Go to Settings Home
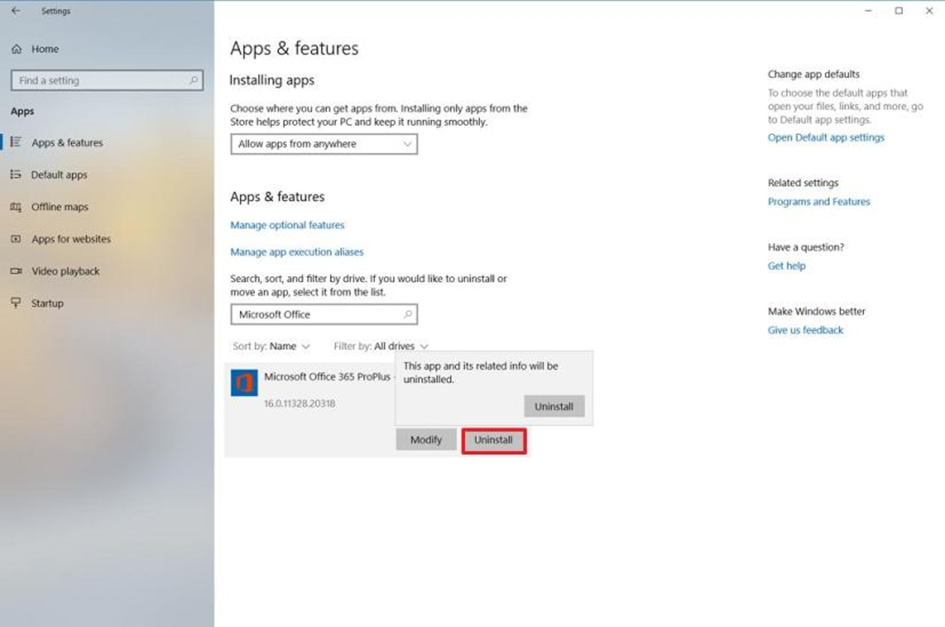The width and height of the screenshot is (945, 627). pyautogui.click(x=45, y=49)
